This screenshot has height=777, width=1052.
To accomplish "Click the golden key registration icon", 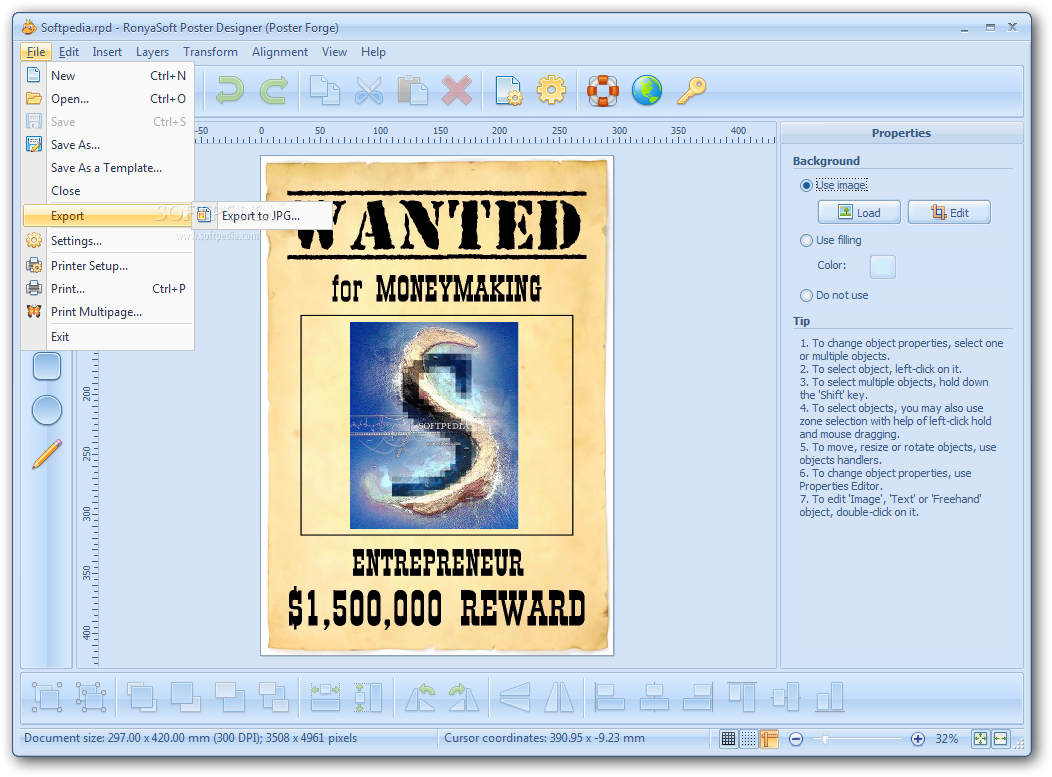I will (x=691, y=90).
